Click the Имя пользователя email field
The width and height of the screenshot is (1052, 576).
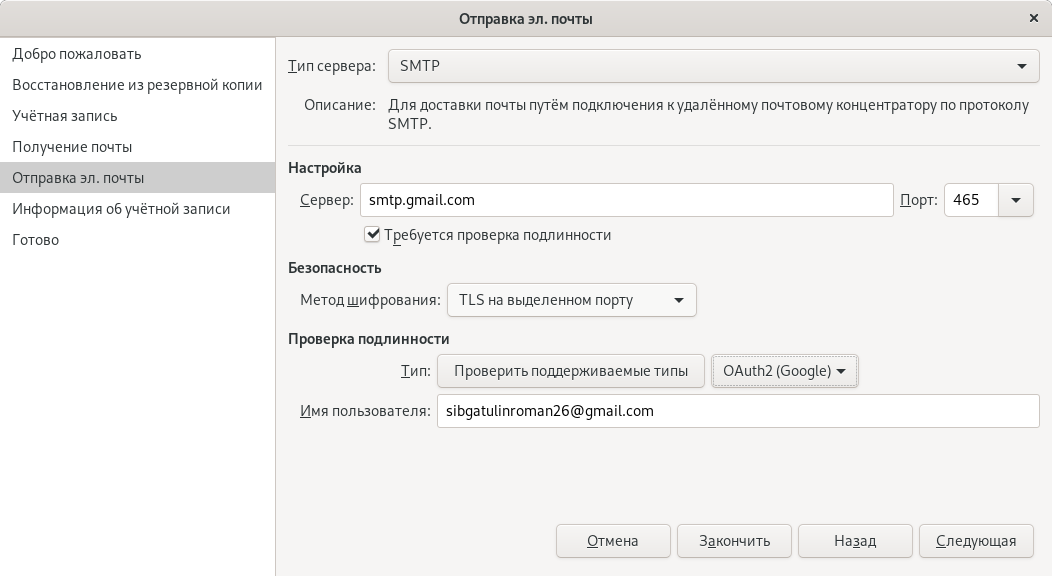738,411
